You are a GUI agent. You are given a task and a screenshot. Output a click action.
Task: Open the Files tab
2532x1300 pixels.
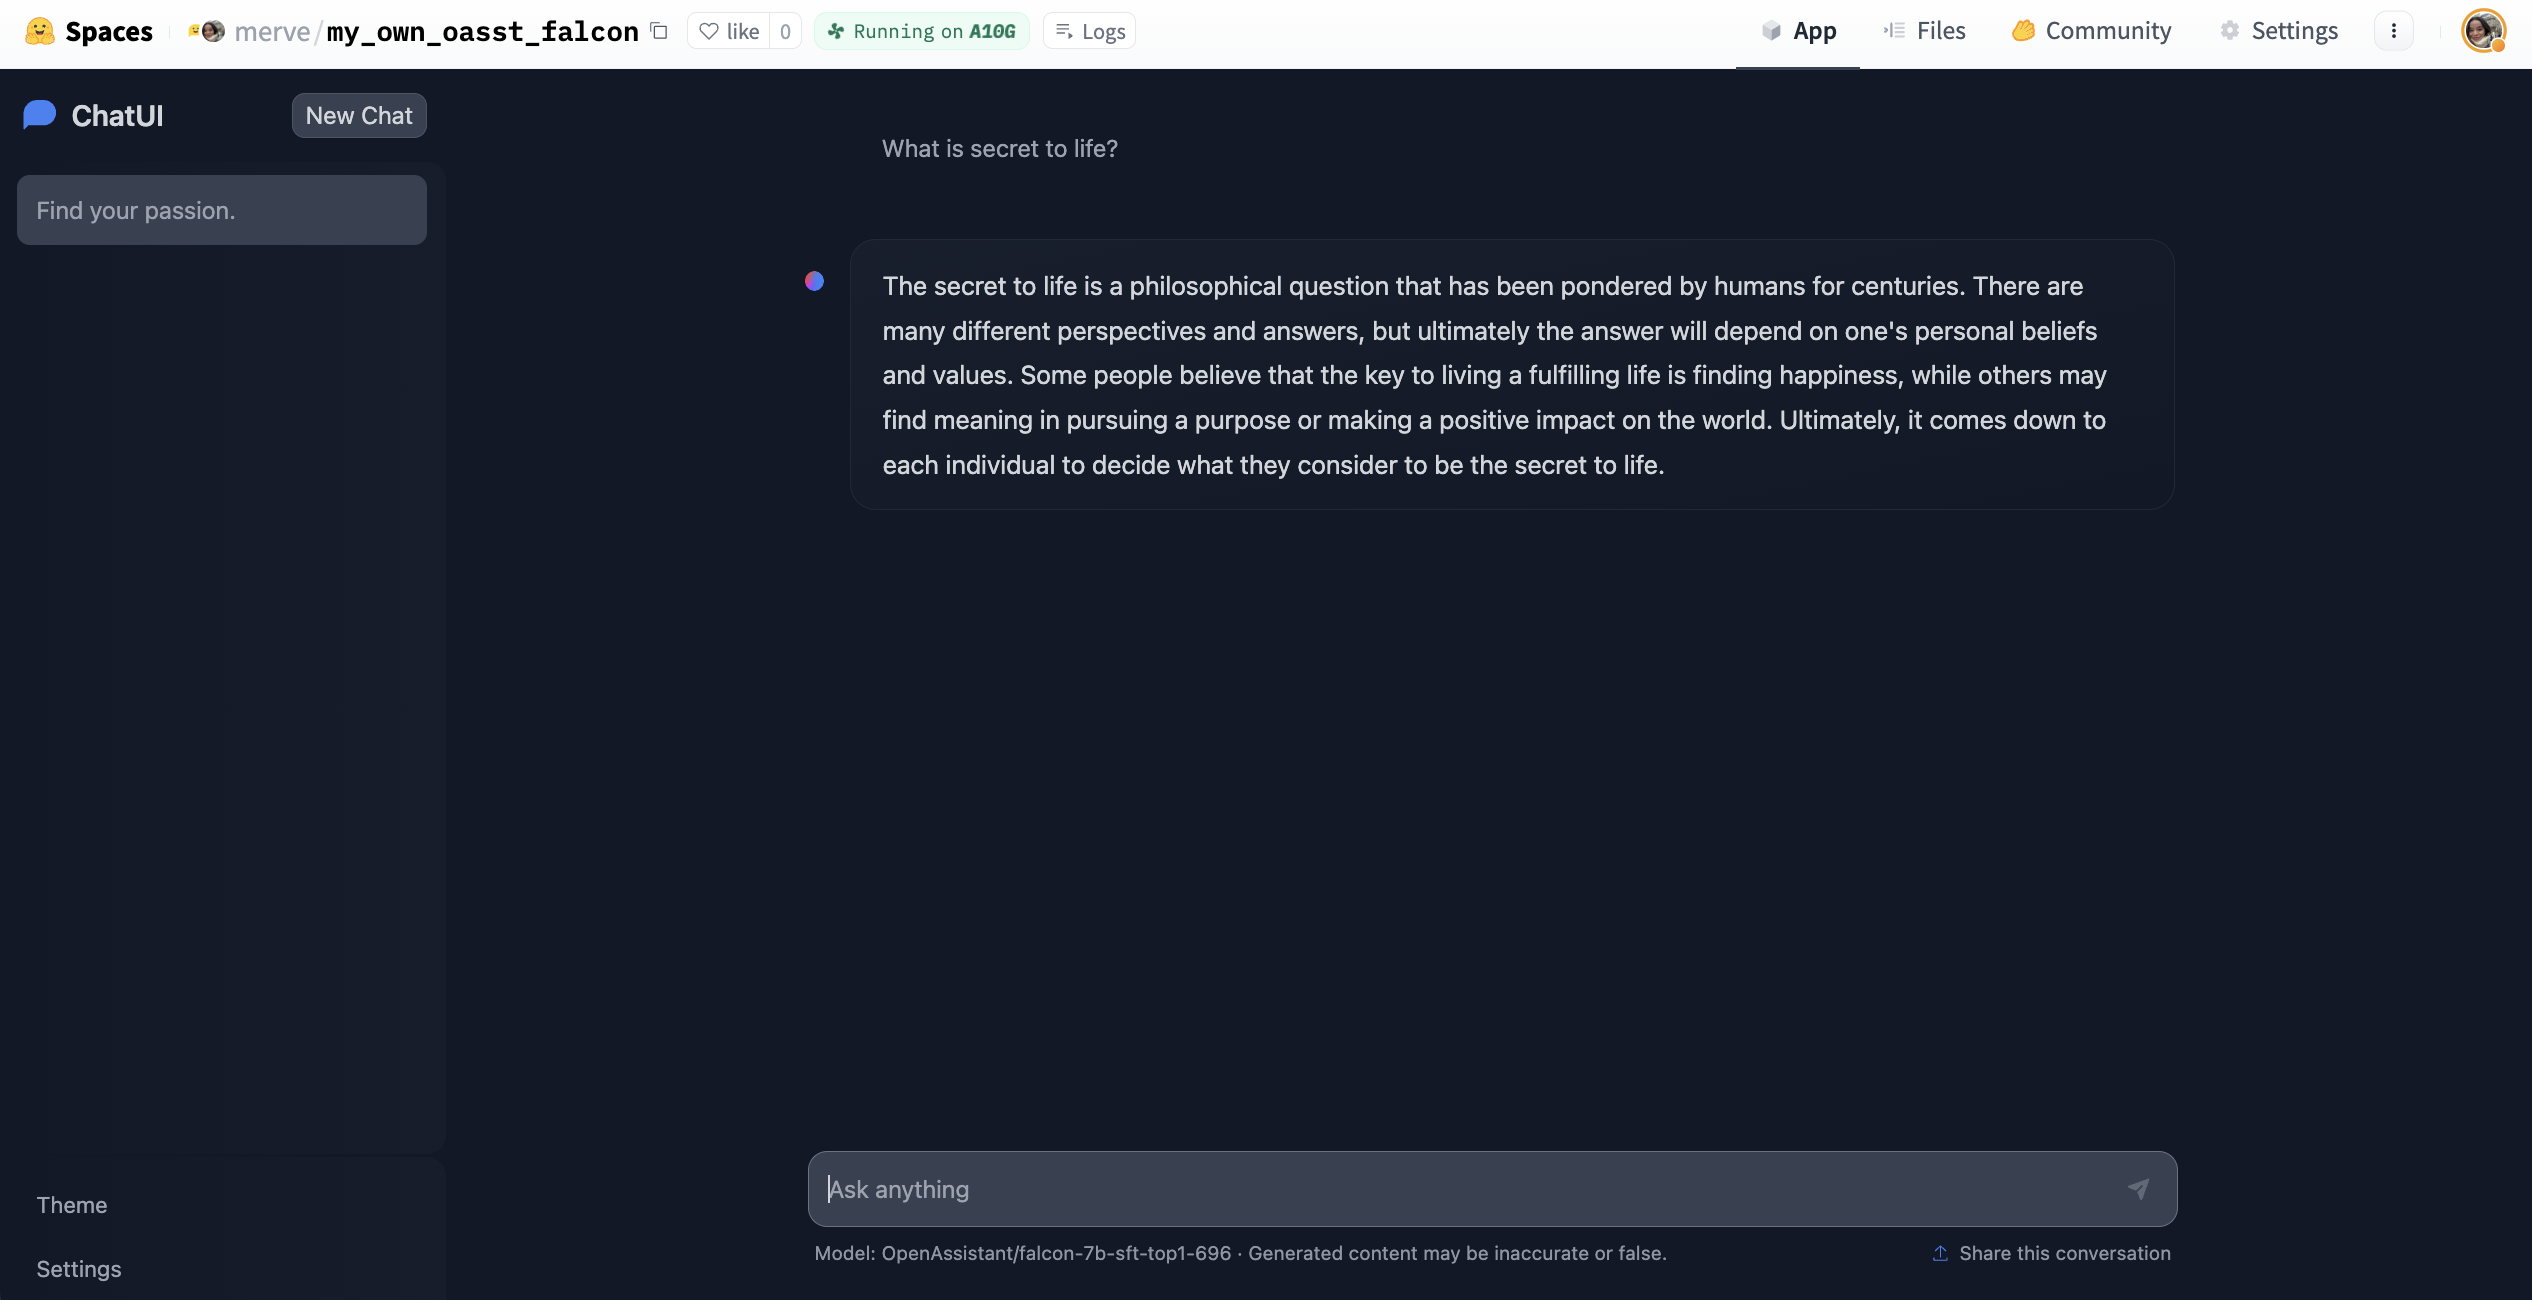pyautogui.click(x=1925, y=31)
